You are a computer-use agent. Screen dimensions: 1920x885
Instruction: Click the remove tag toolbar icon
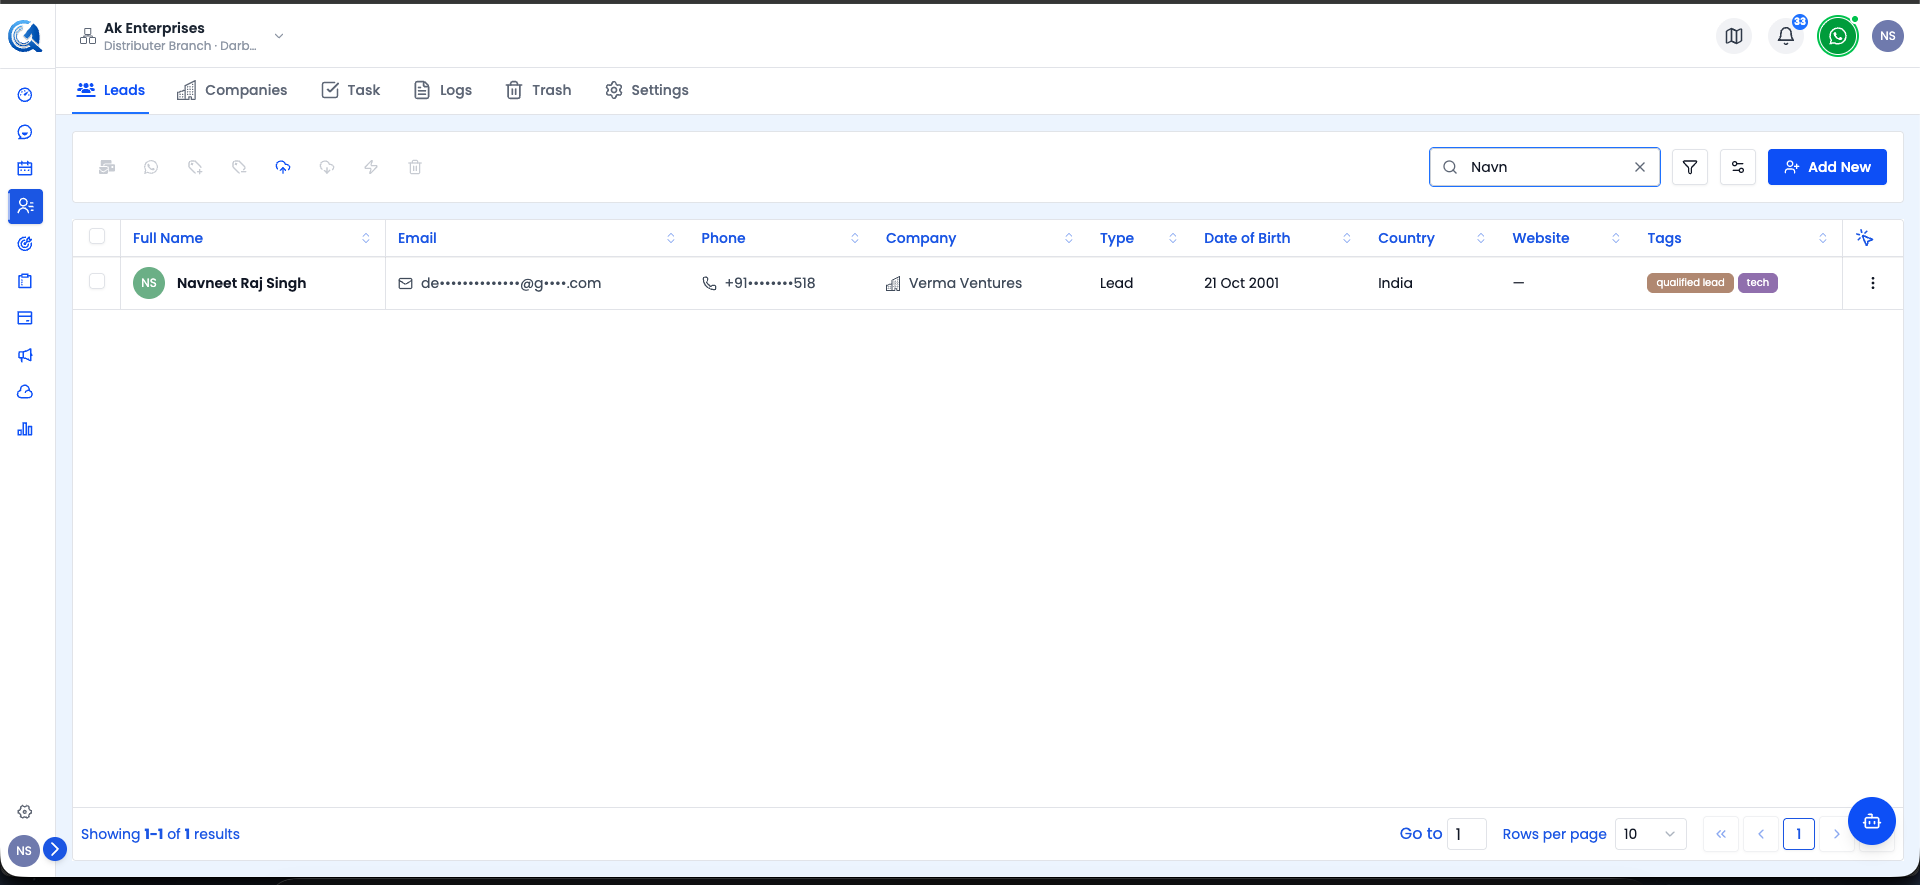pyautogui.click(x=239, y=167)
